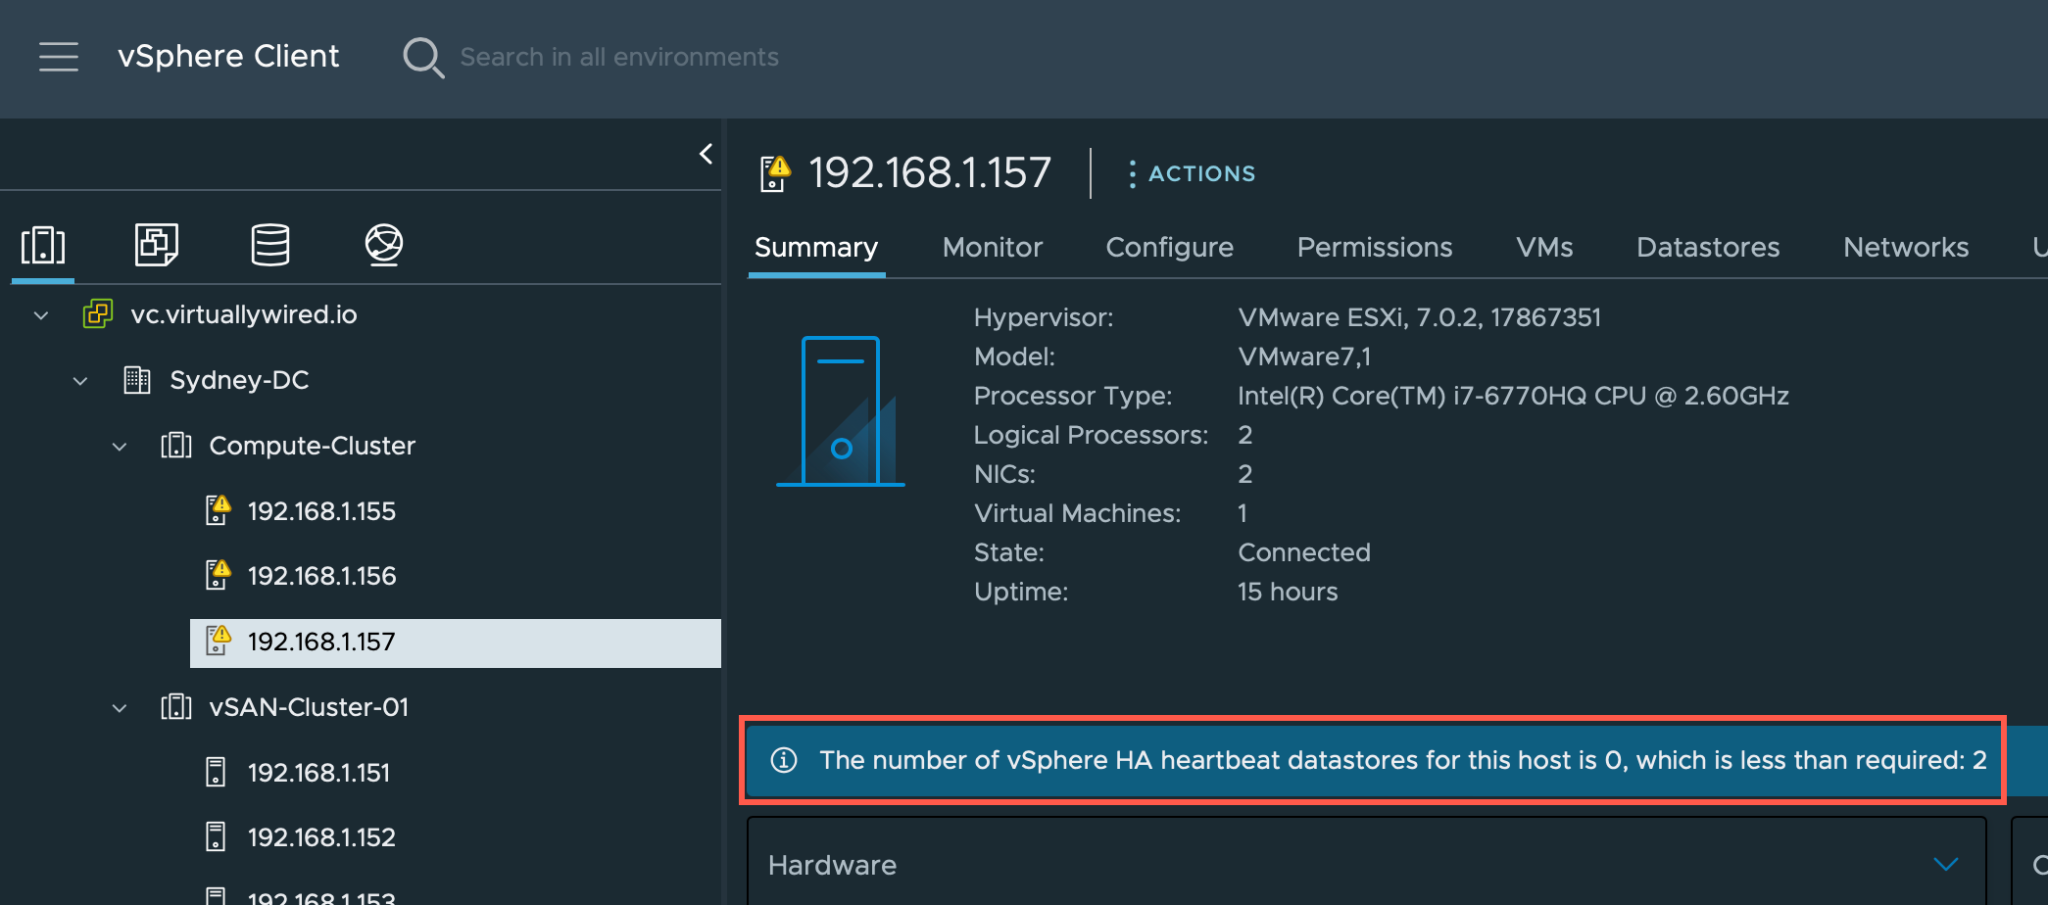This screenshot has height=905, width=2048.
Task: Click warning host icon for 192.168.1.155
Action: pos(217,510)
